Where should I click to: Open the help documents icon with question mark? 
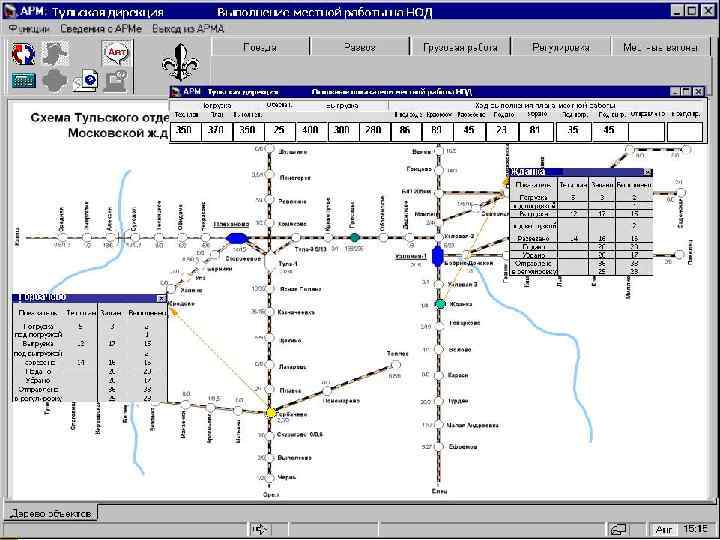[86, 81]
